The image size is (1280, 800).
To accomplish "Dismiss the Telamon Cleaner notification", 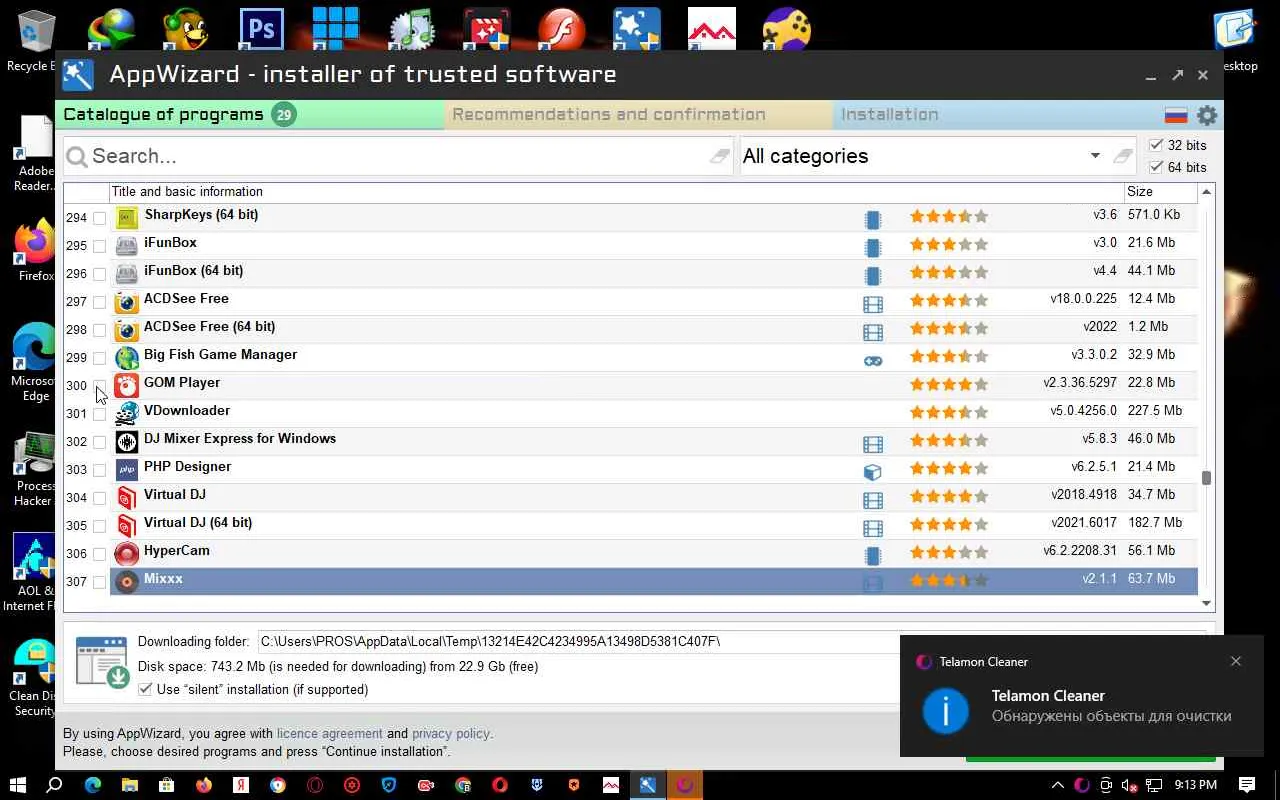I will (x=1236, y=661).
